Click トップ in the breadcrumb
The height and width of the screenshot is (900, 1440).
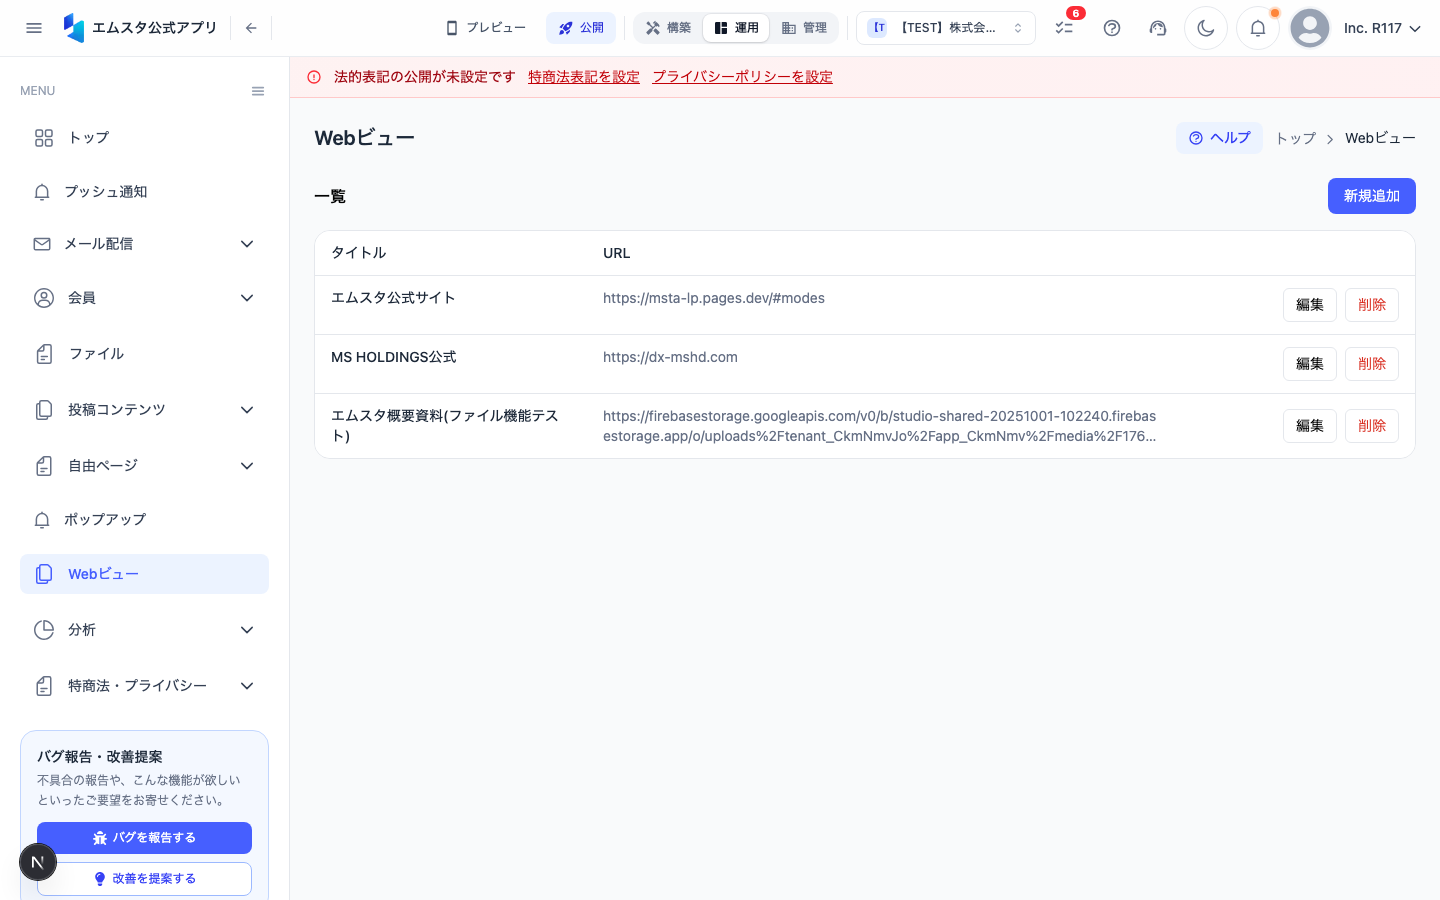1296,138
